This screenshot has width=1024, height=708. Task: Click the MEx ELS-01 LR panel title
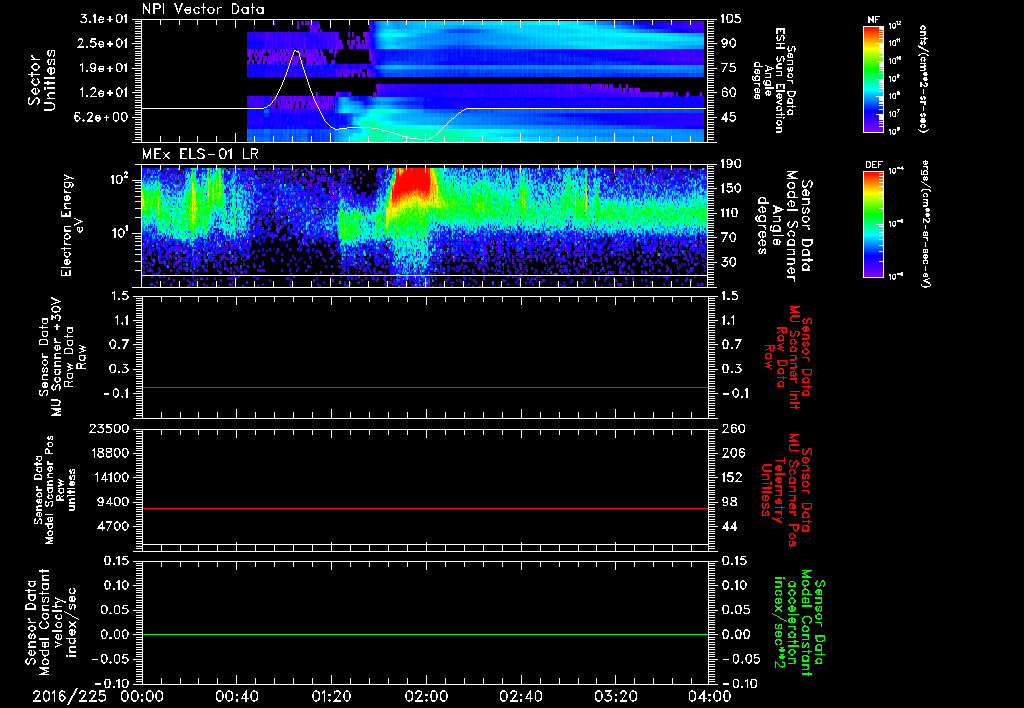pos(200,155)
